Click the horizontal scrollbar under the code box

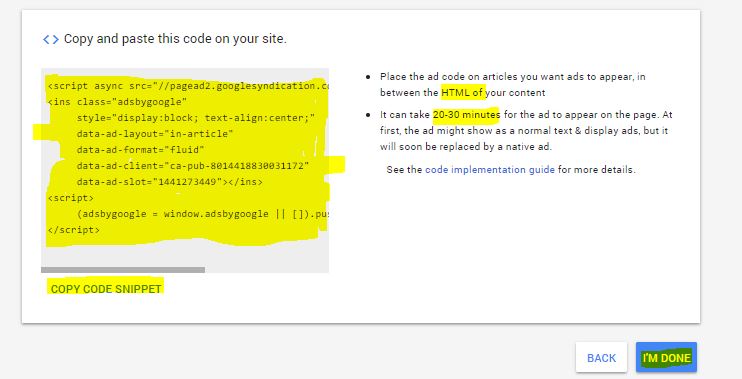click(123, 270)
